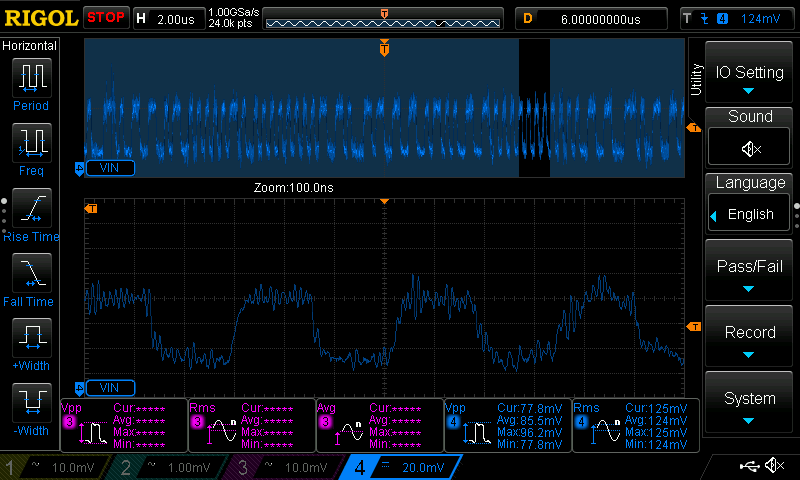Viewport: 800px width, 480px height.
Task: Click the orange trigger position marker in overview
Action: (384, 48)
